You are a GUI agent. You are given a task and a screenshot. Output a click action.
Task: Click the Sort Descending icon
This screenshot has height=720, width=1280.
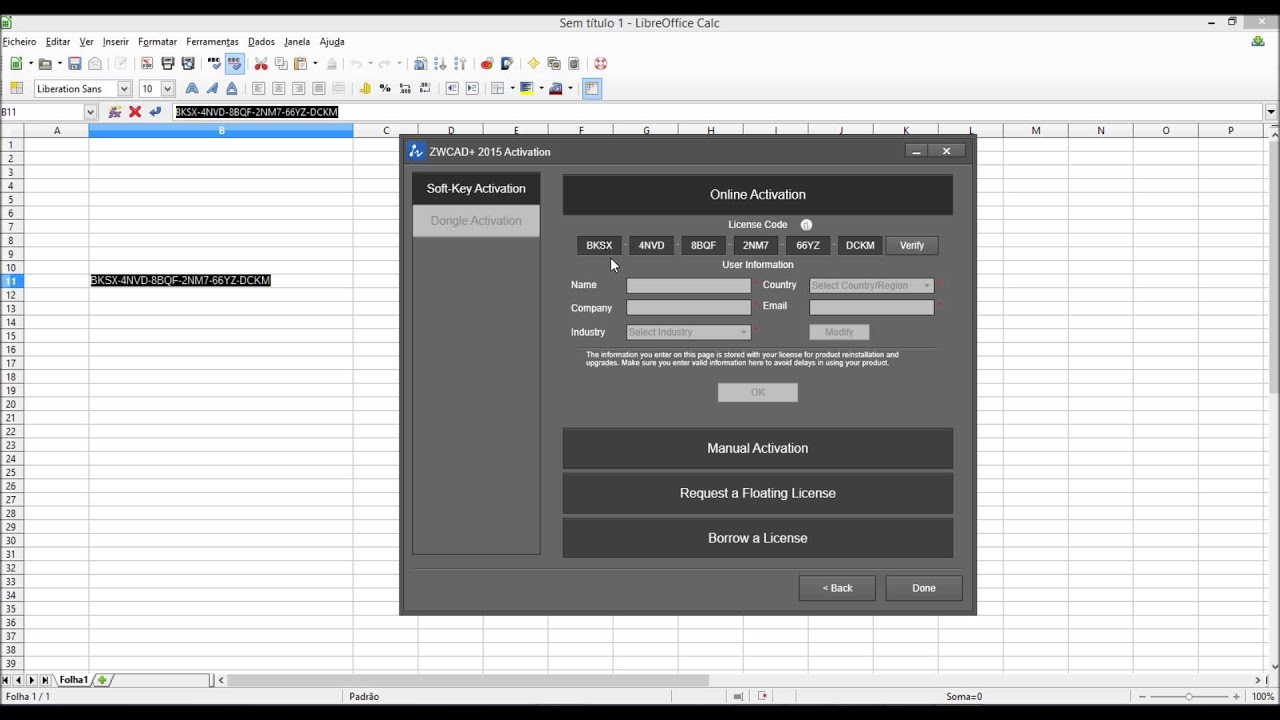click(x=460, y=64)
